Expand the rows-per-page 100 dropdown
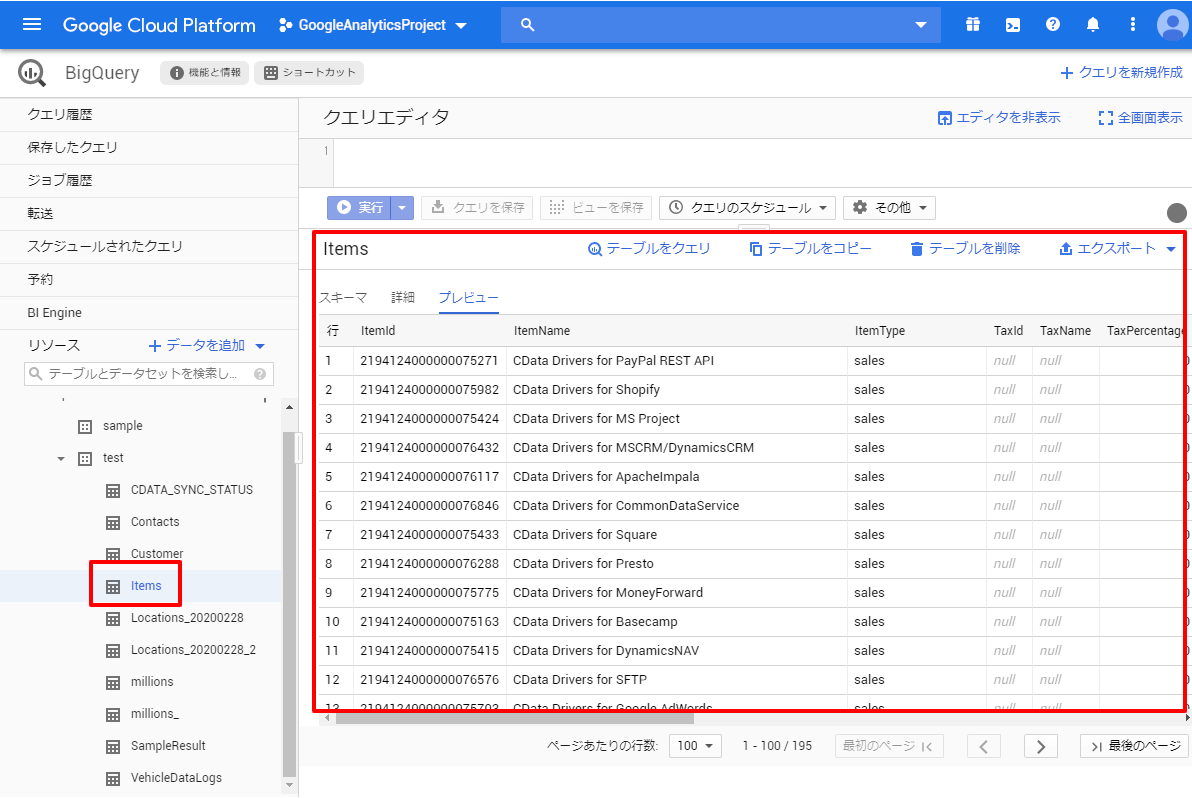Screen dimensions: 1192x798 pyautogui.click(x=698, y=746)
